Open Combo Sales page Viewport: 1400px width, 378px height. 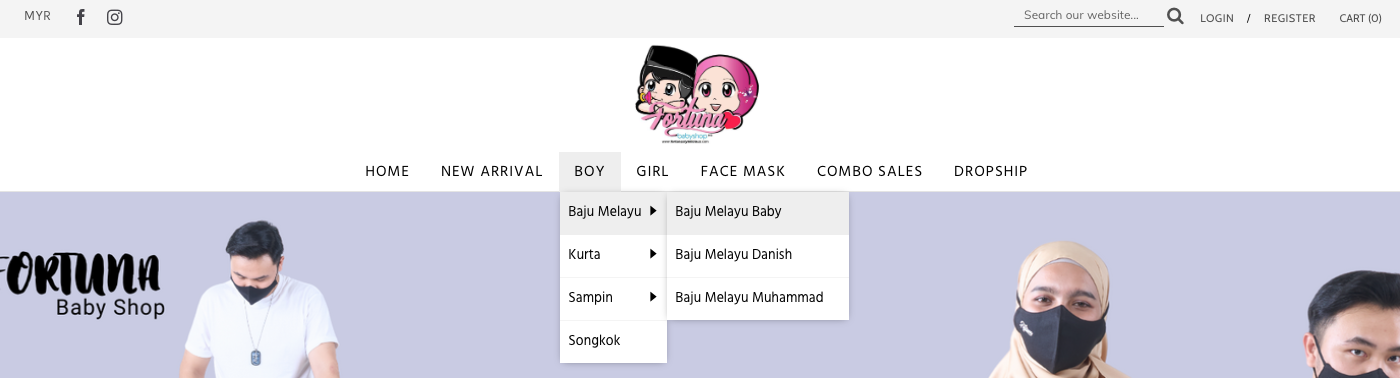(870, 171)
